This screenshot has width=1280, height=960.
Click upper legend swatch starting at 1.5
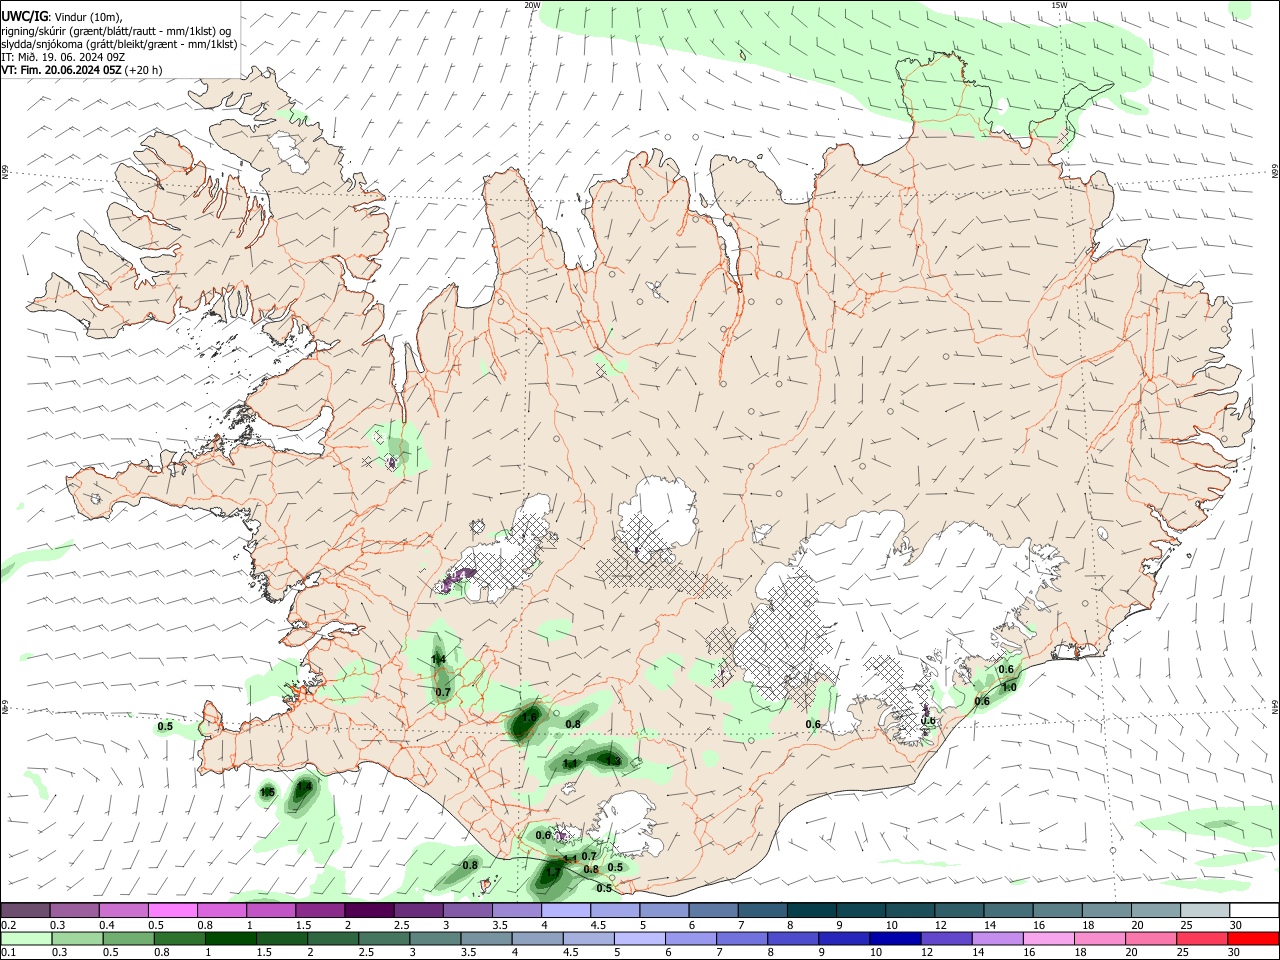[320, 910]
